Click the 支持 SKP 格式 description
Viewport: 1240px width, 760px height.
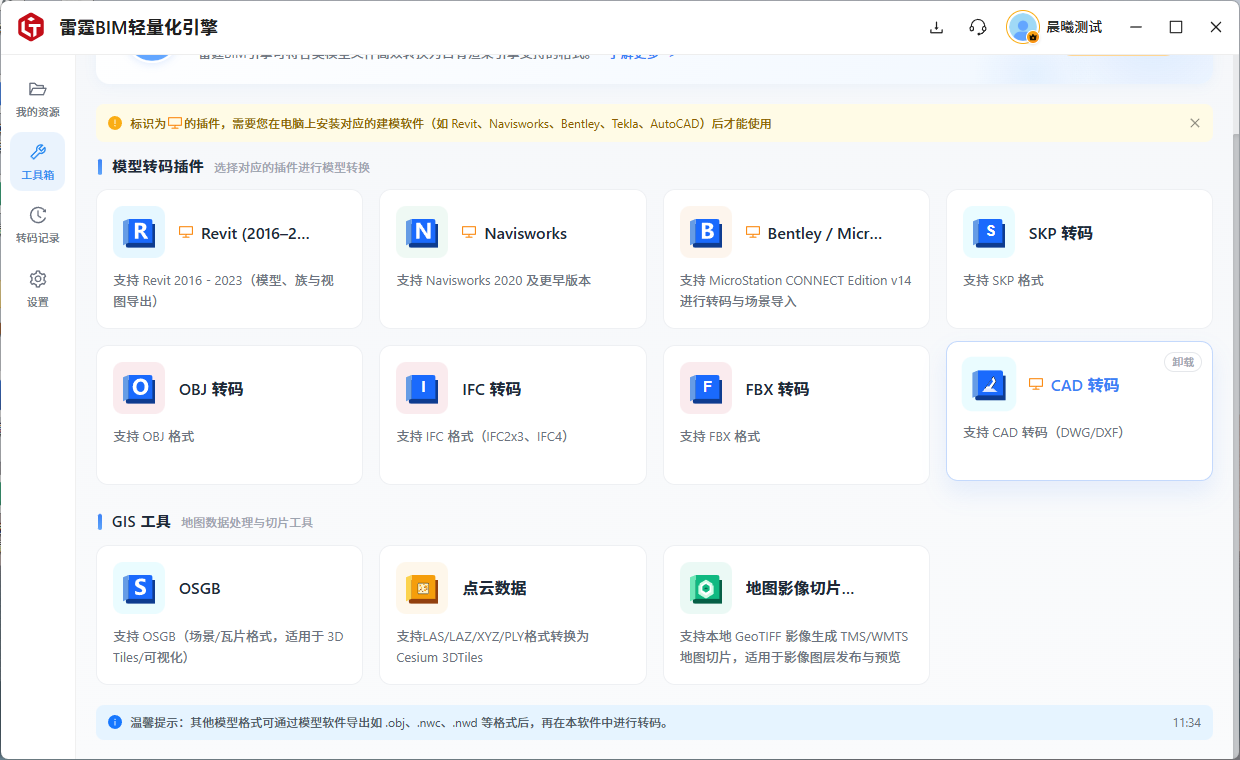pos(1003,281)
